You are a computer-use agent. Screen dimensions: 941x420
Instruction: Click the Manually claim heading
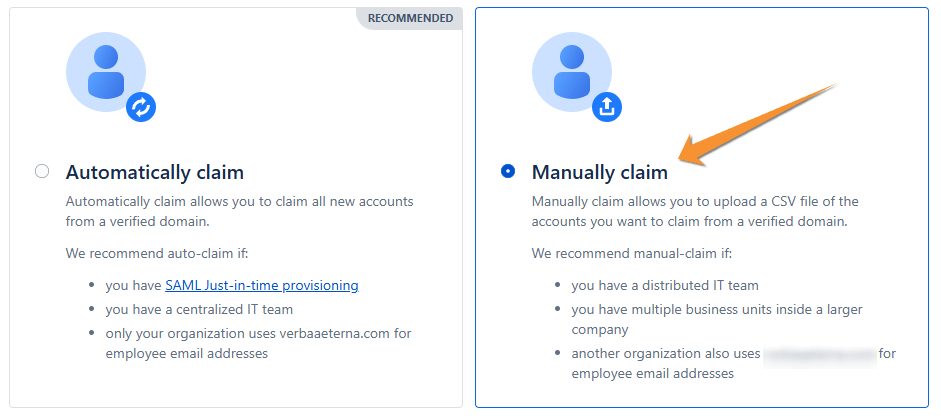point(600,172)
